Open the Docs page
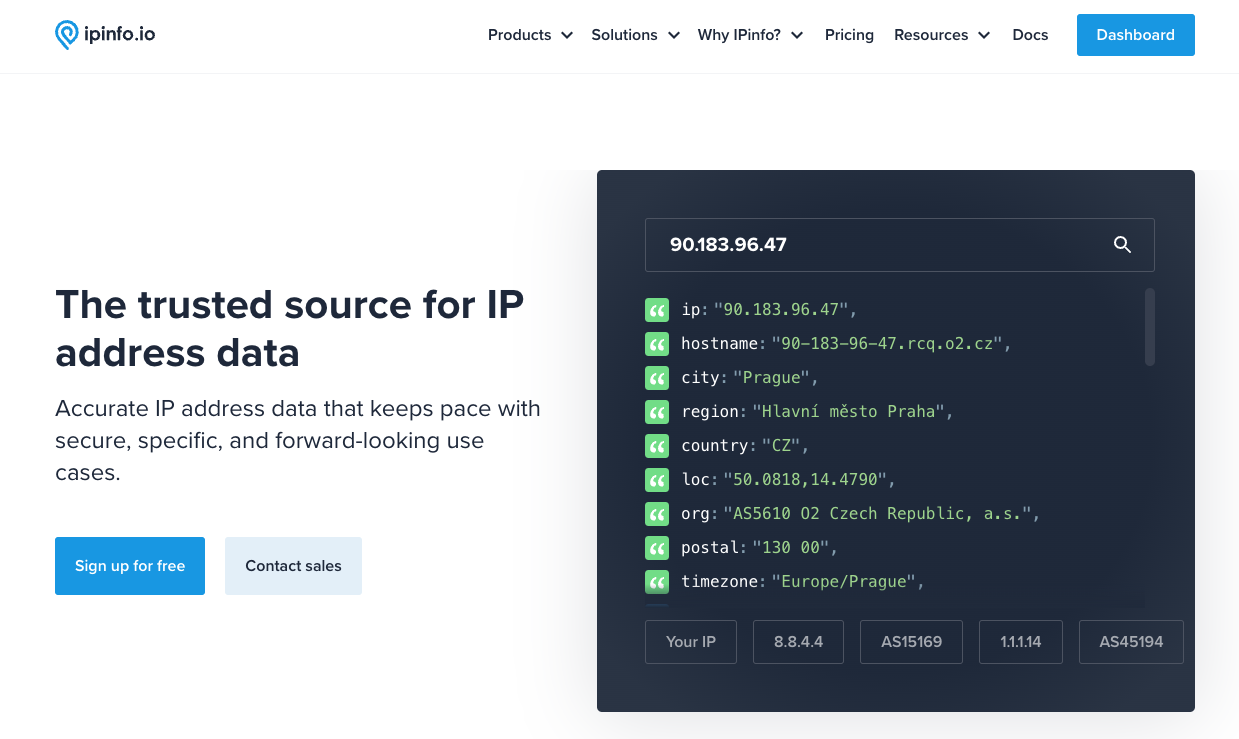The height and width of the screenshot is (739, 1239). point(1030,35)
